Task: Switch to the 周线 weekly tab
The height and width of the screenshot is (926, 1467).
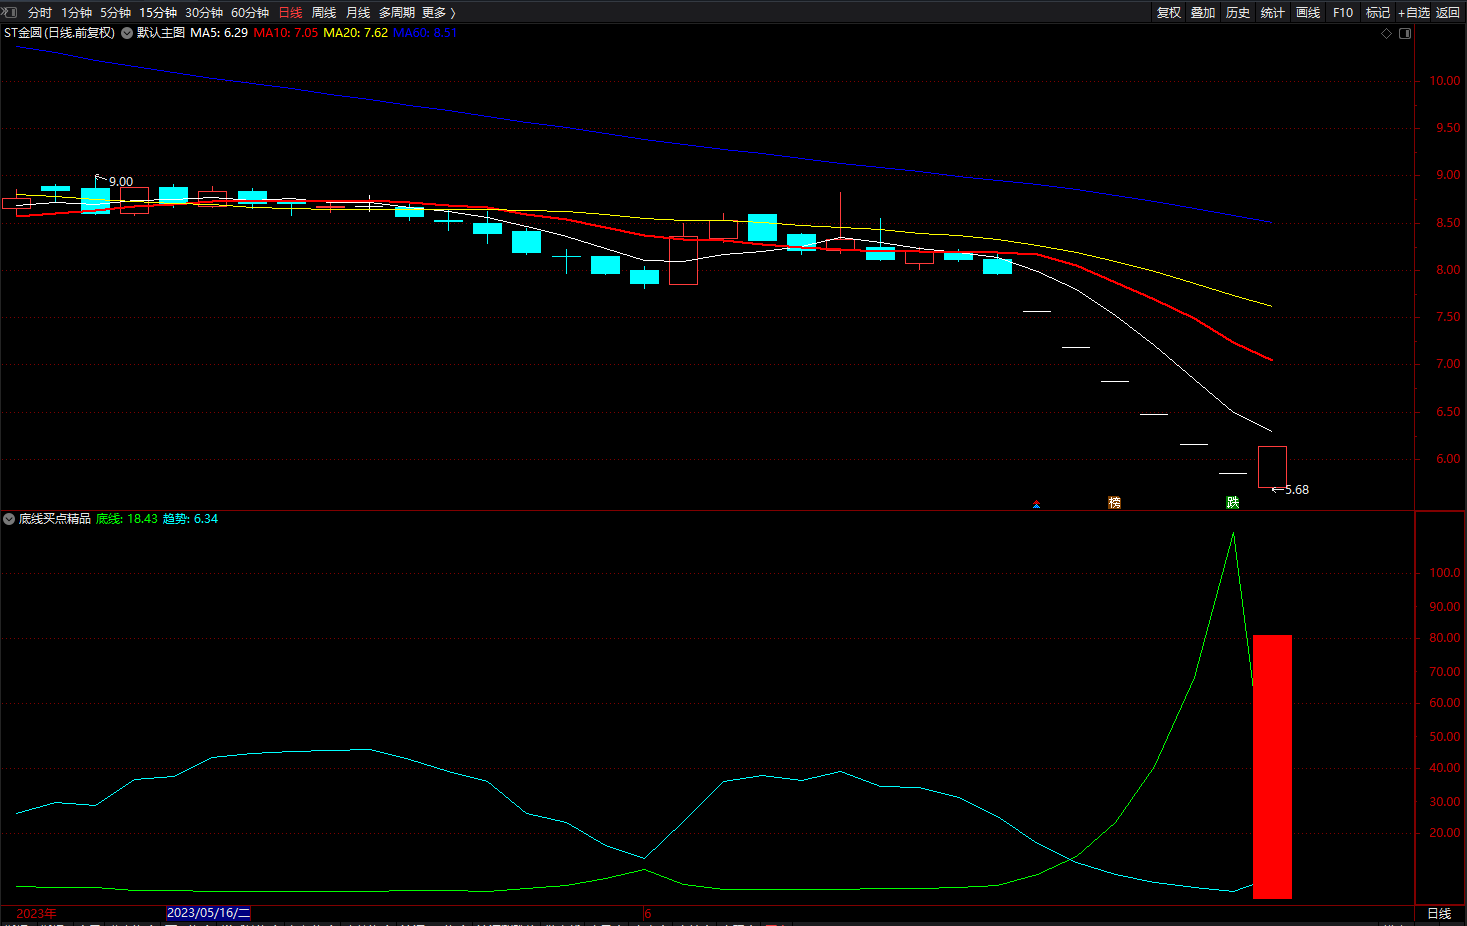Action: point(324,13)
